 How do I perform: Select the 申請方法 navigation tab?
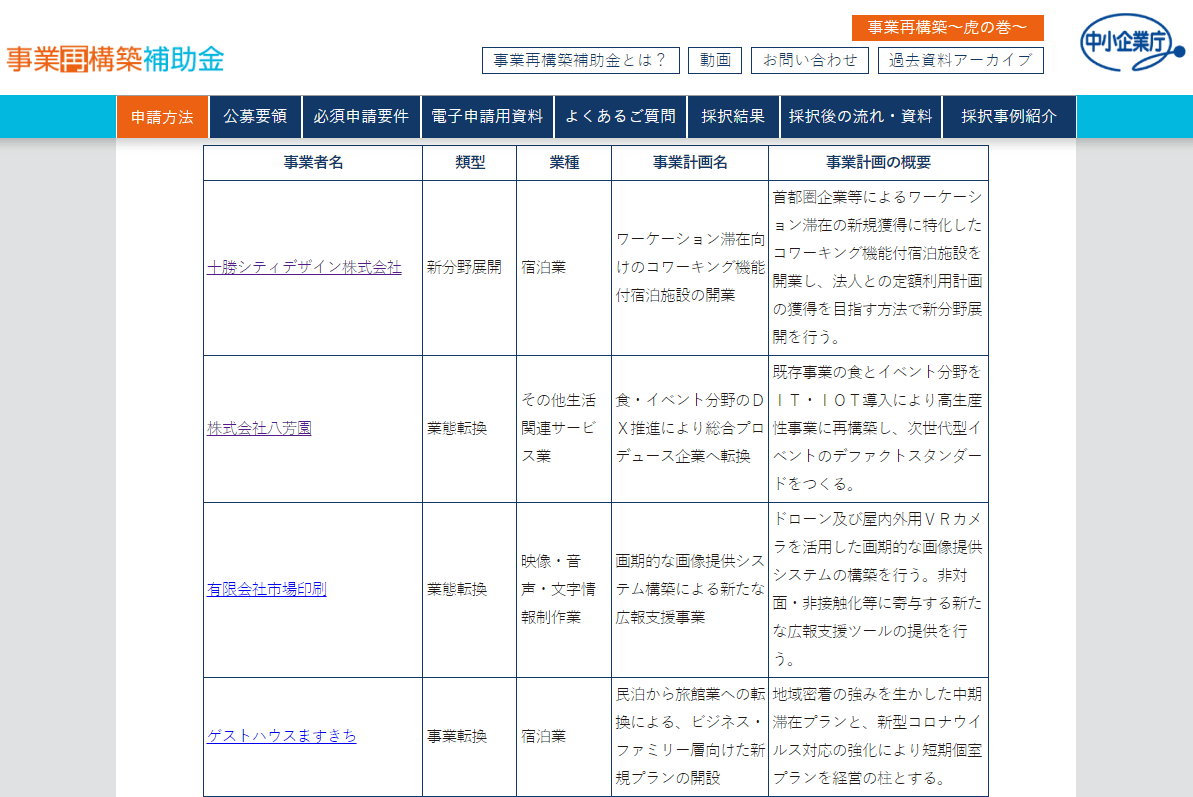tap(162, 116)
